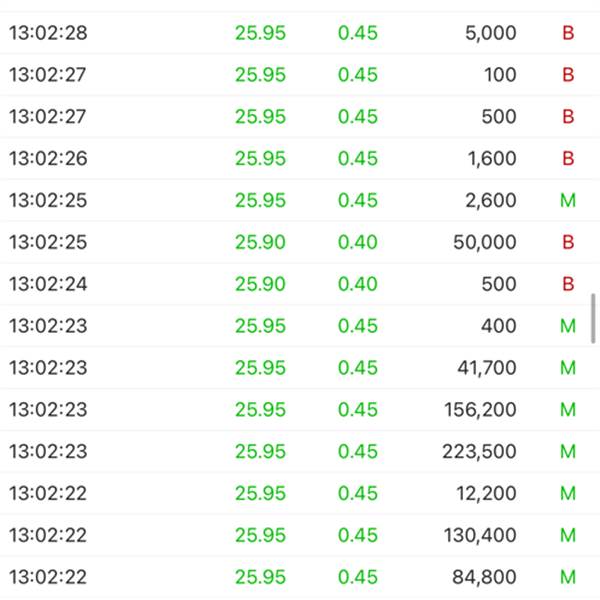Select the 41,700 volume trade at 13:02:23
This screenshot has height=600, width=600.
point(300,368)
